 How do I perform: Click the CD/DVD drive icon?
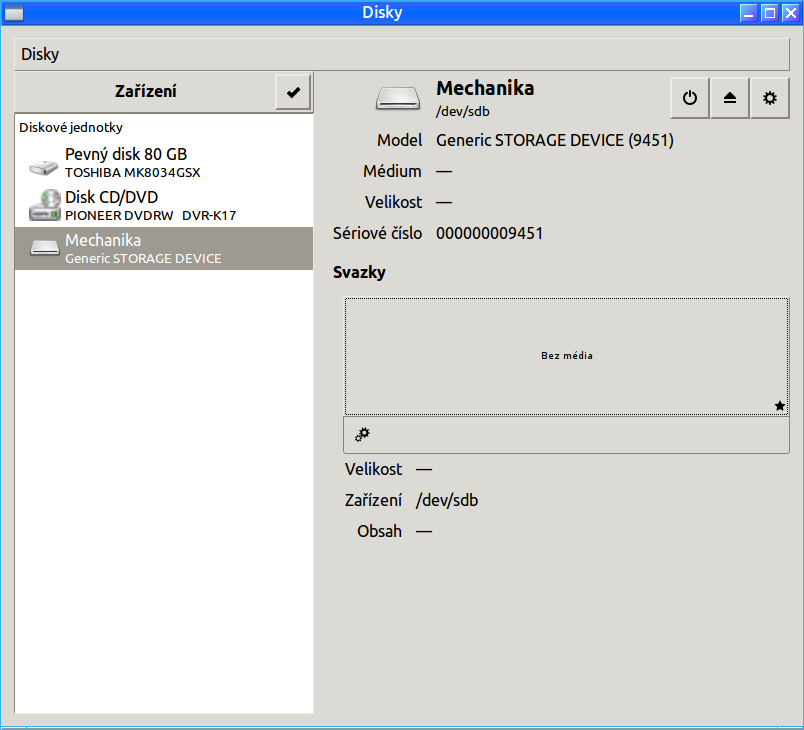[45, 205]
